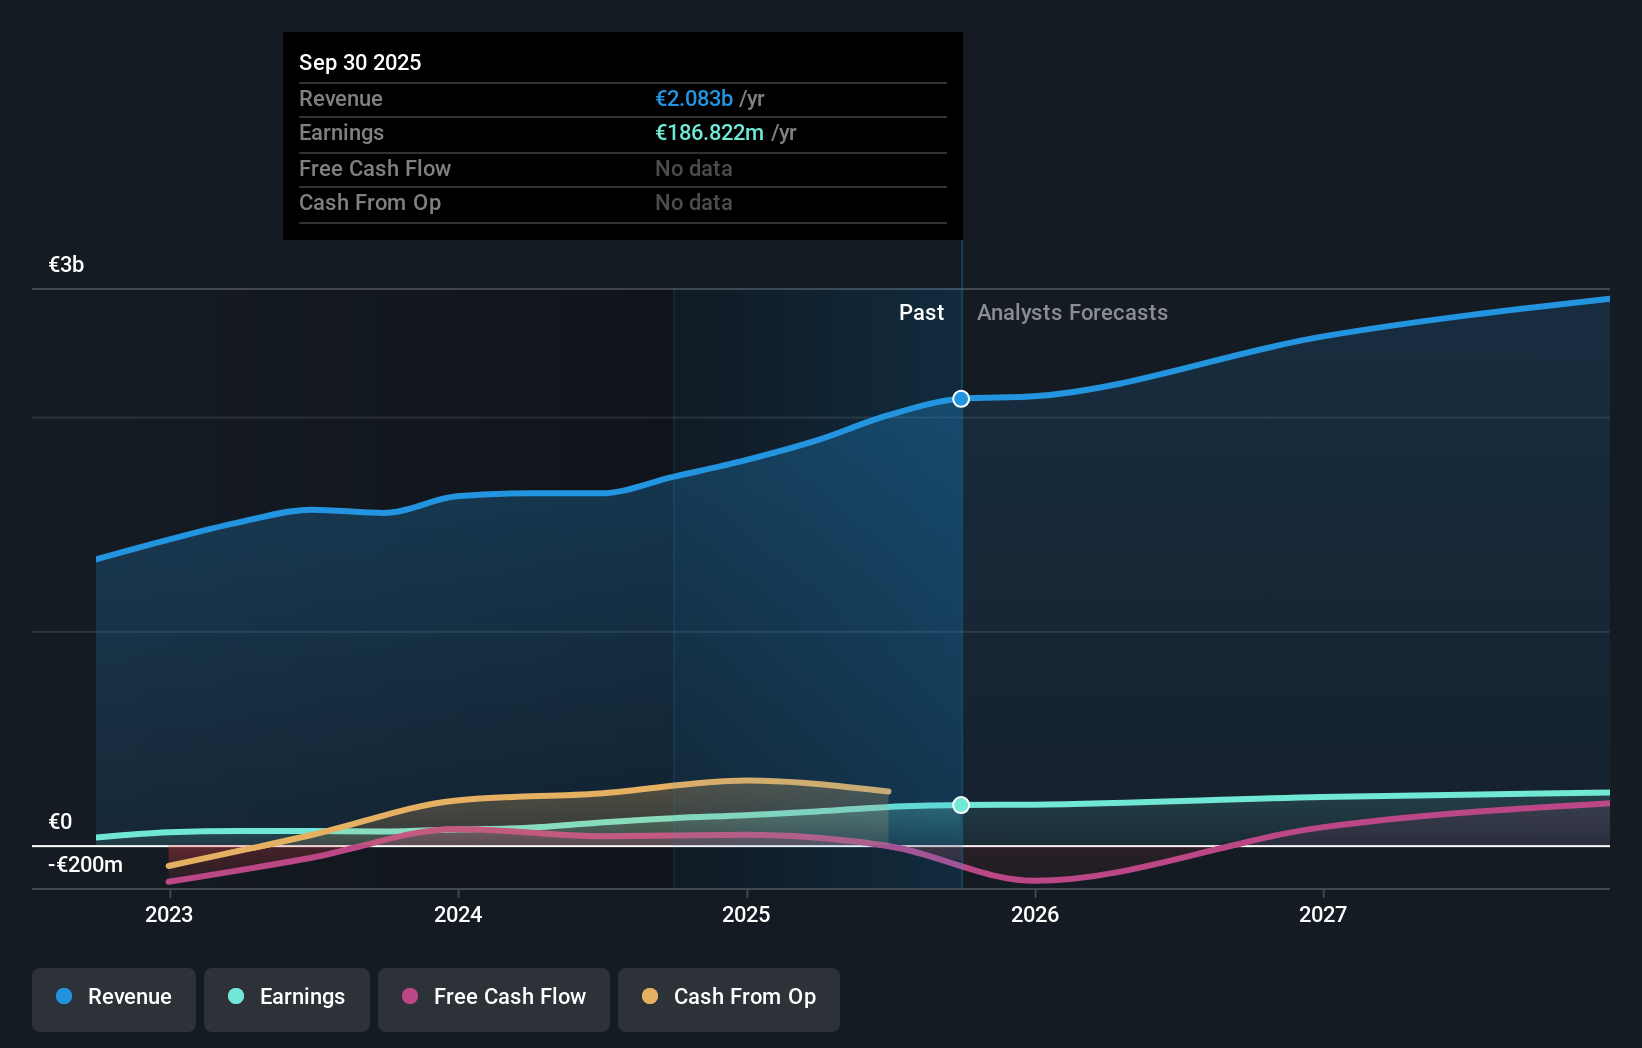Screen dimensions: 1642x1048
Task: Click the €0 y-axis label
Action: coord(61,822)
